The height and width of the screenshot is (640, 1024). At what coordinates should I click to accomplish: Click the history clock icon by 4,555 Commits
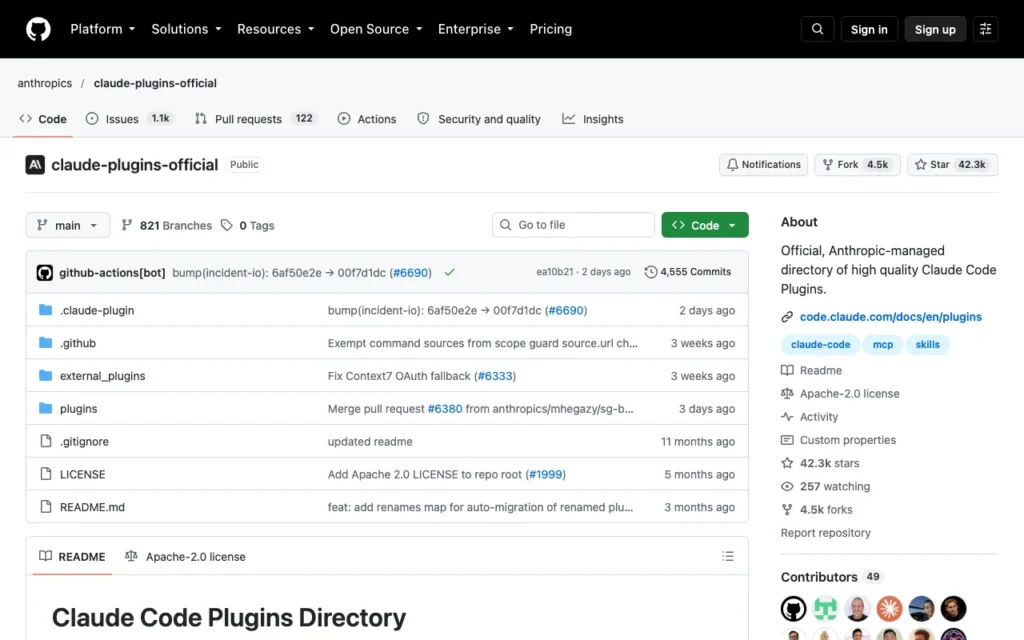click(x=650, y=272)
